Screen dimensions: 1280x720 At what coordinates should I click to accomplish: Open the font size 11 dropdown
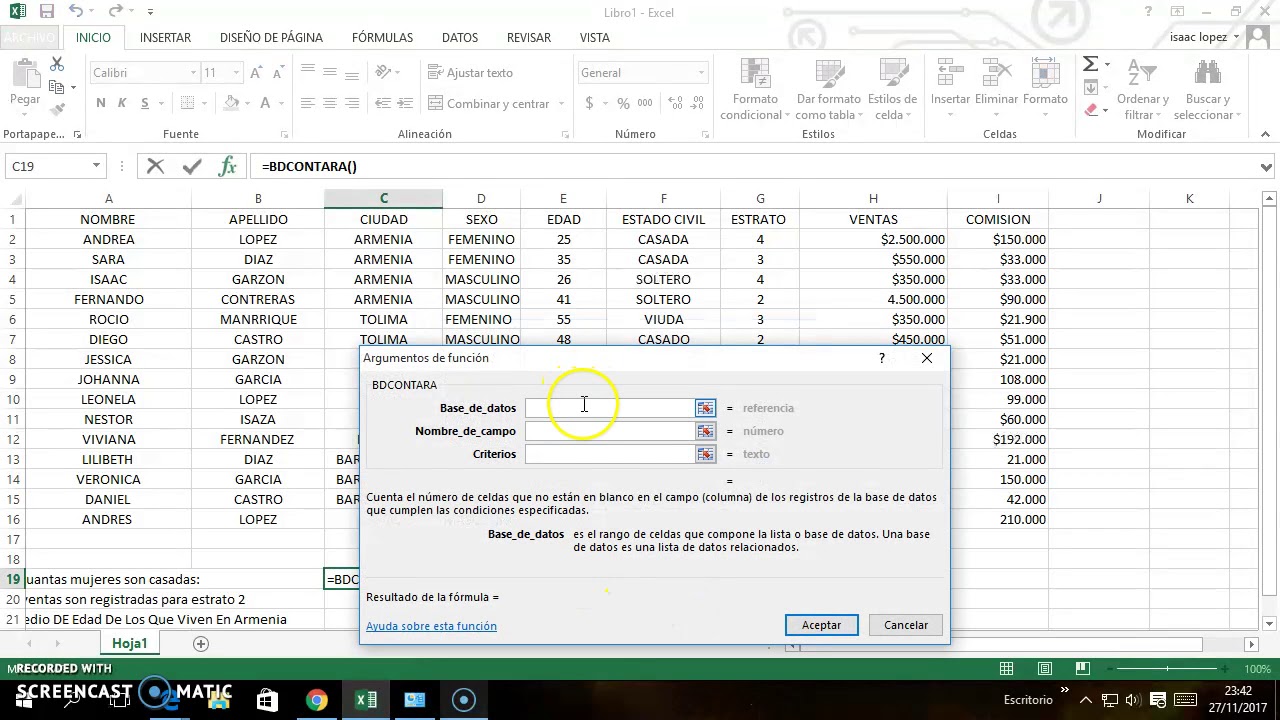pyautogui.click(x=236, y=73)
